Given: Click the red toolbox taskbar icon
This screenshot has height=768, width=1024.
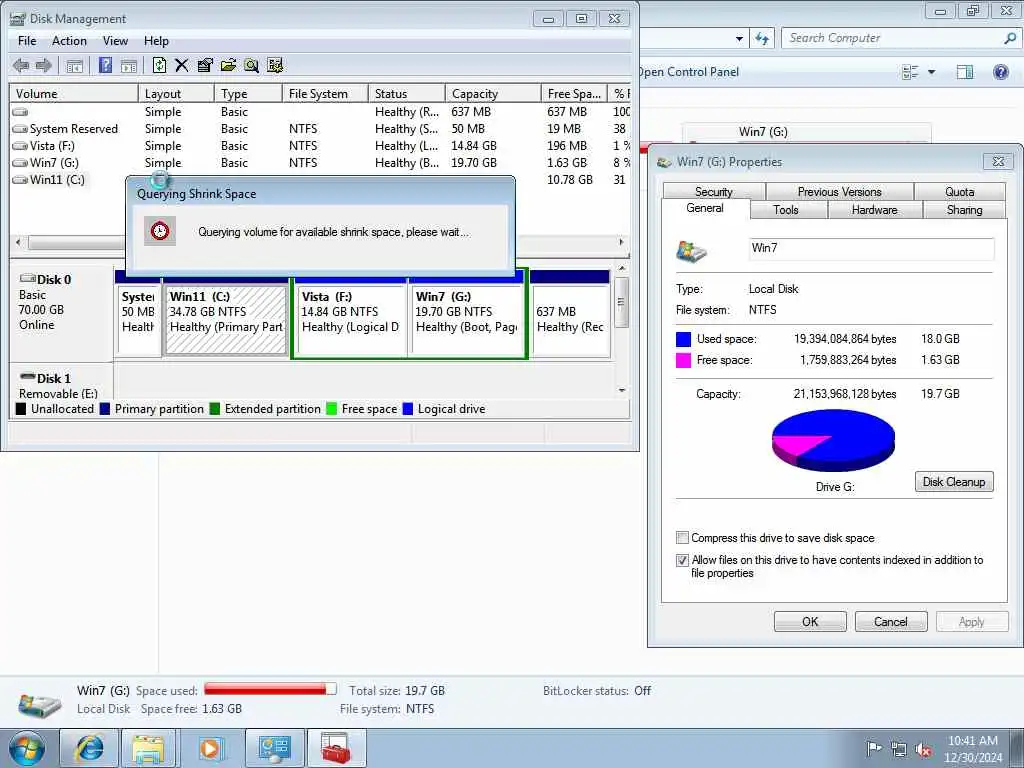Looking at the screenshot, I should (x=336, y=748).
